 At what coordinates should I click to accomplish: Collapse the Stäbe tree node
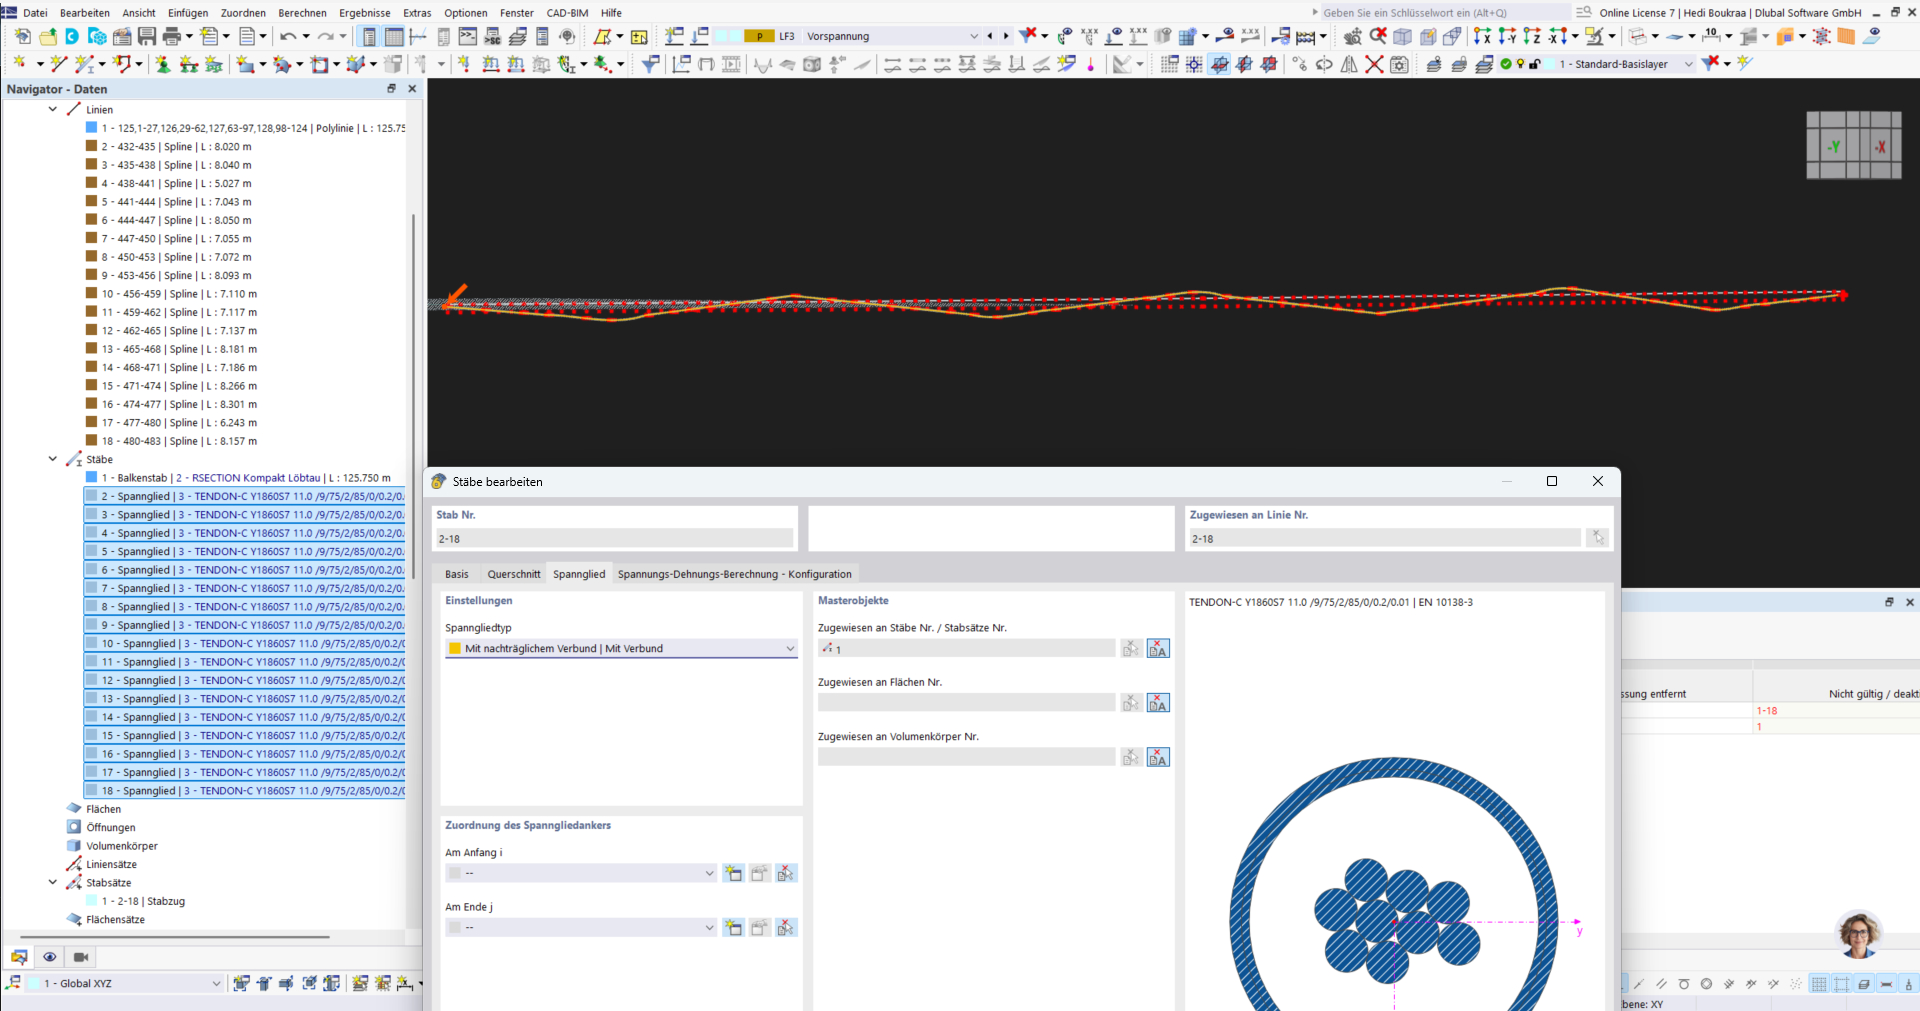(53, 460)
